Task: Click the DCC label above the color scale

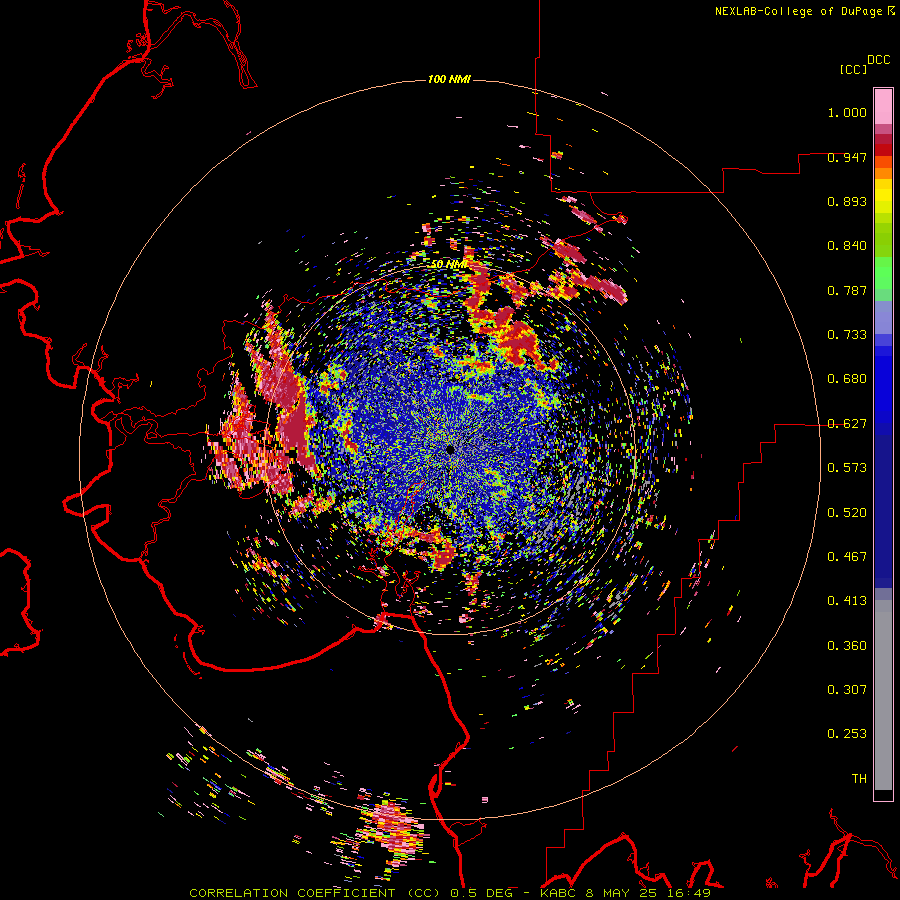Action: point(878,60)
